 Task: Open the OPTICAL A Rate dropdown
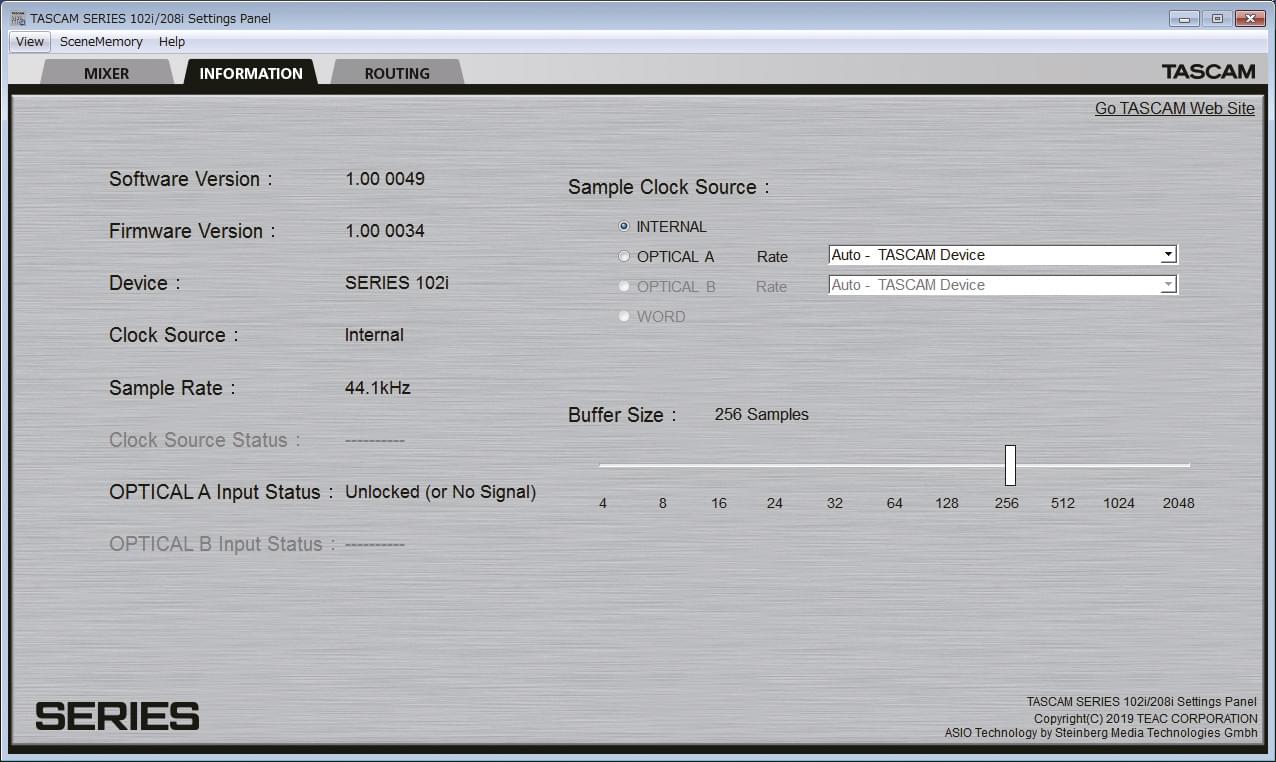tap(1167, 255)
